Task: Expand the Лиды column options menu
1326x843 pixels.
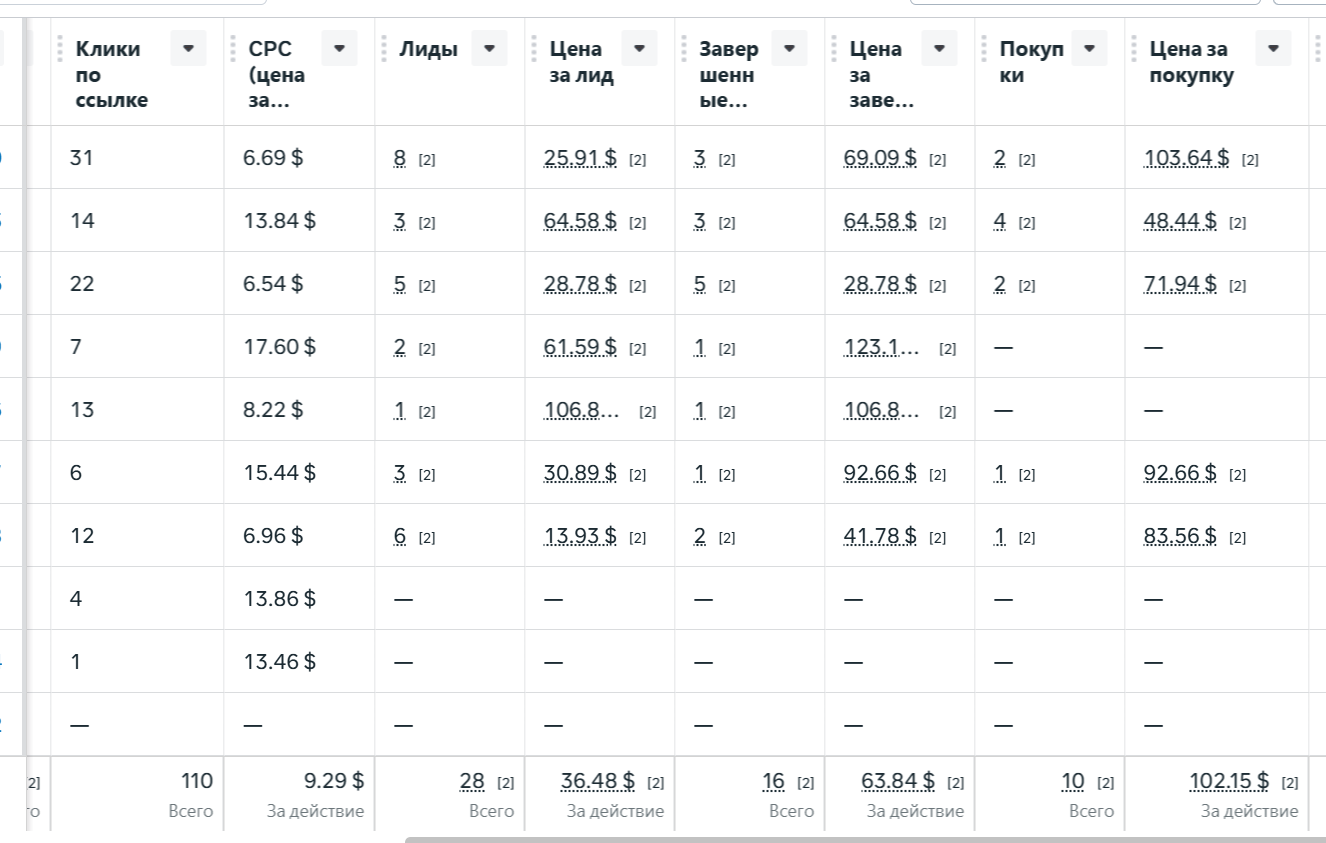Action: coord(489,48)
